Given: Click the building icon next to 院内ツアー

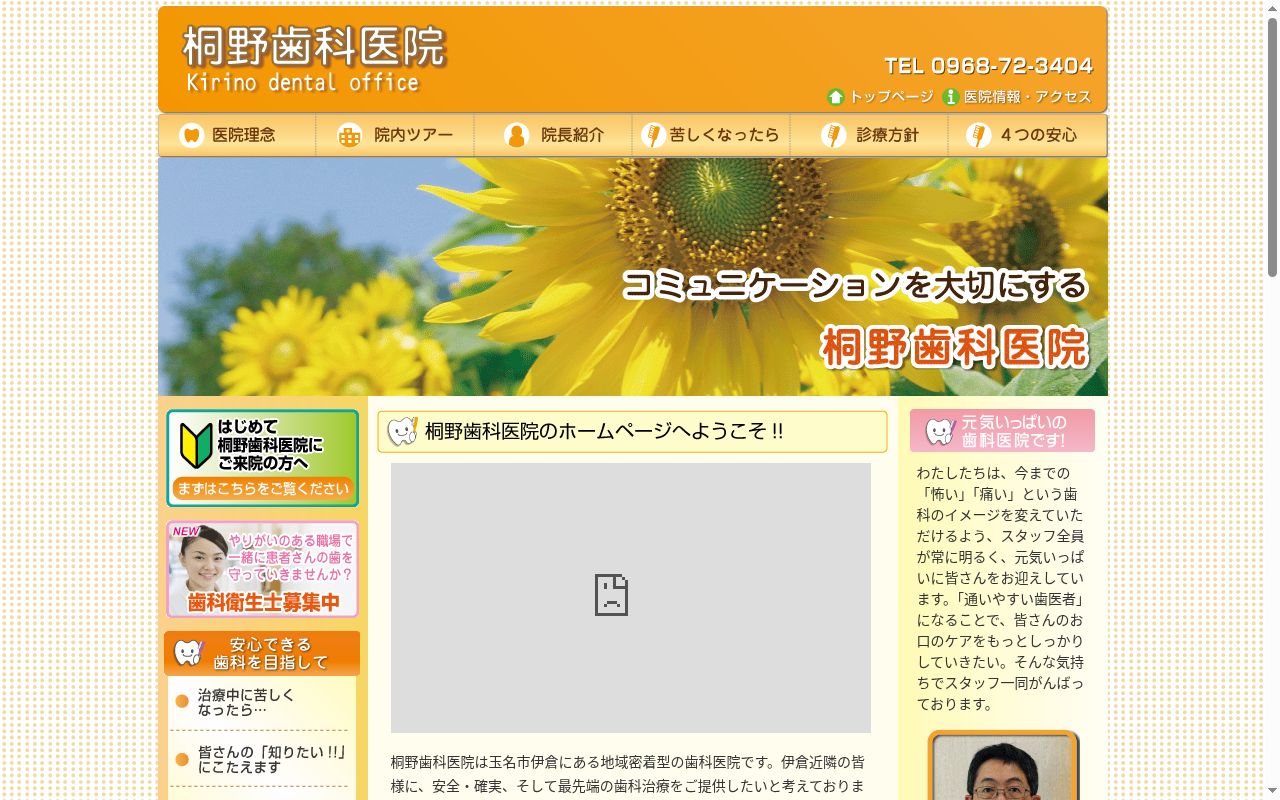Looking at the screenshot, I should (349, 135).
